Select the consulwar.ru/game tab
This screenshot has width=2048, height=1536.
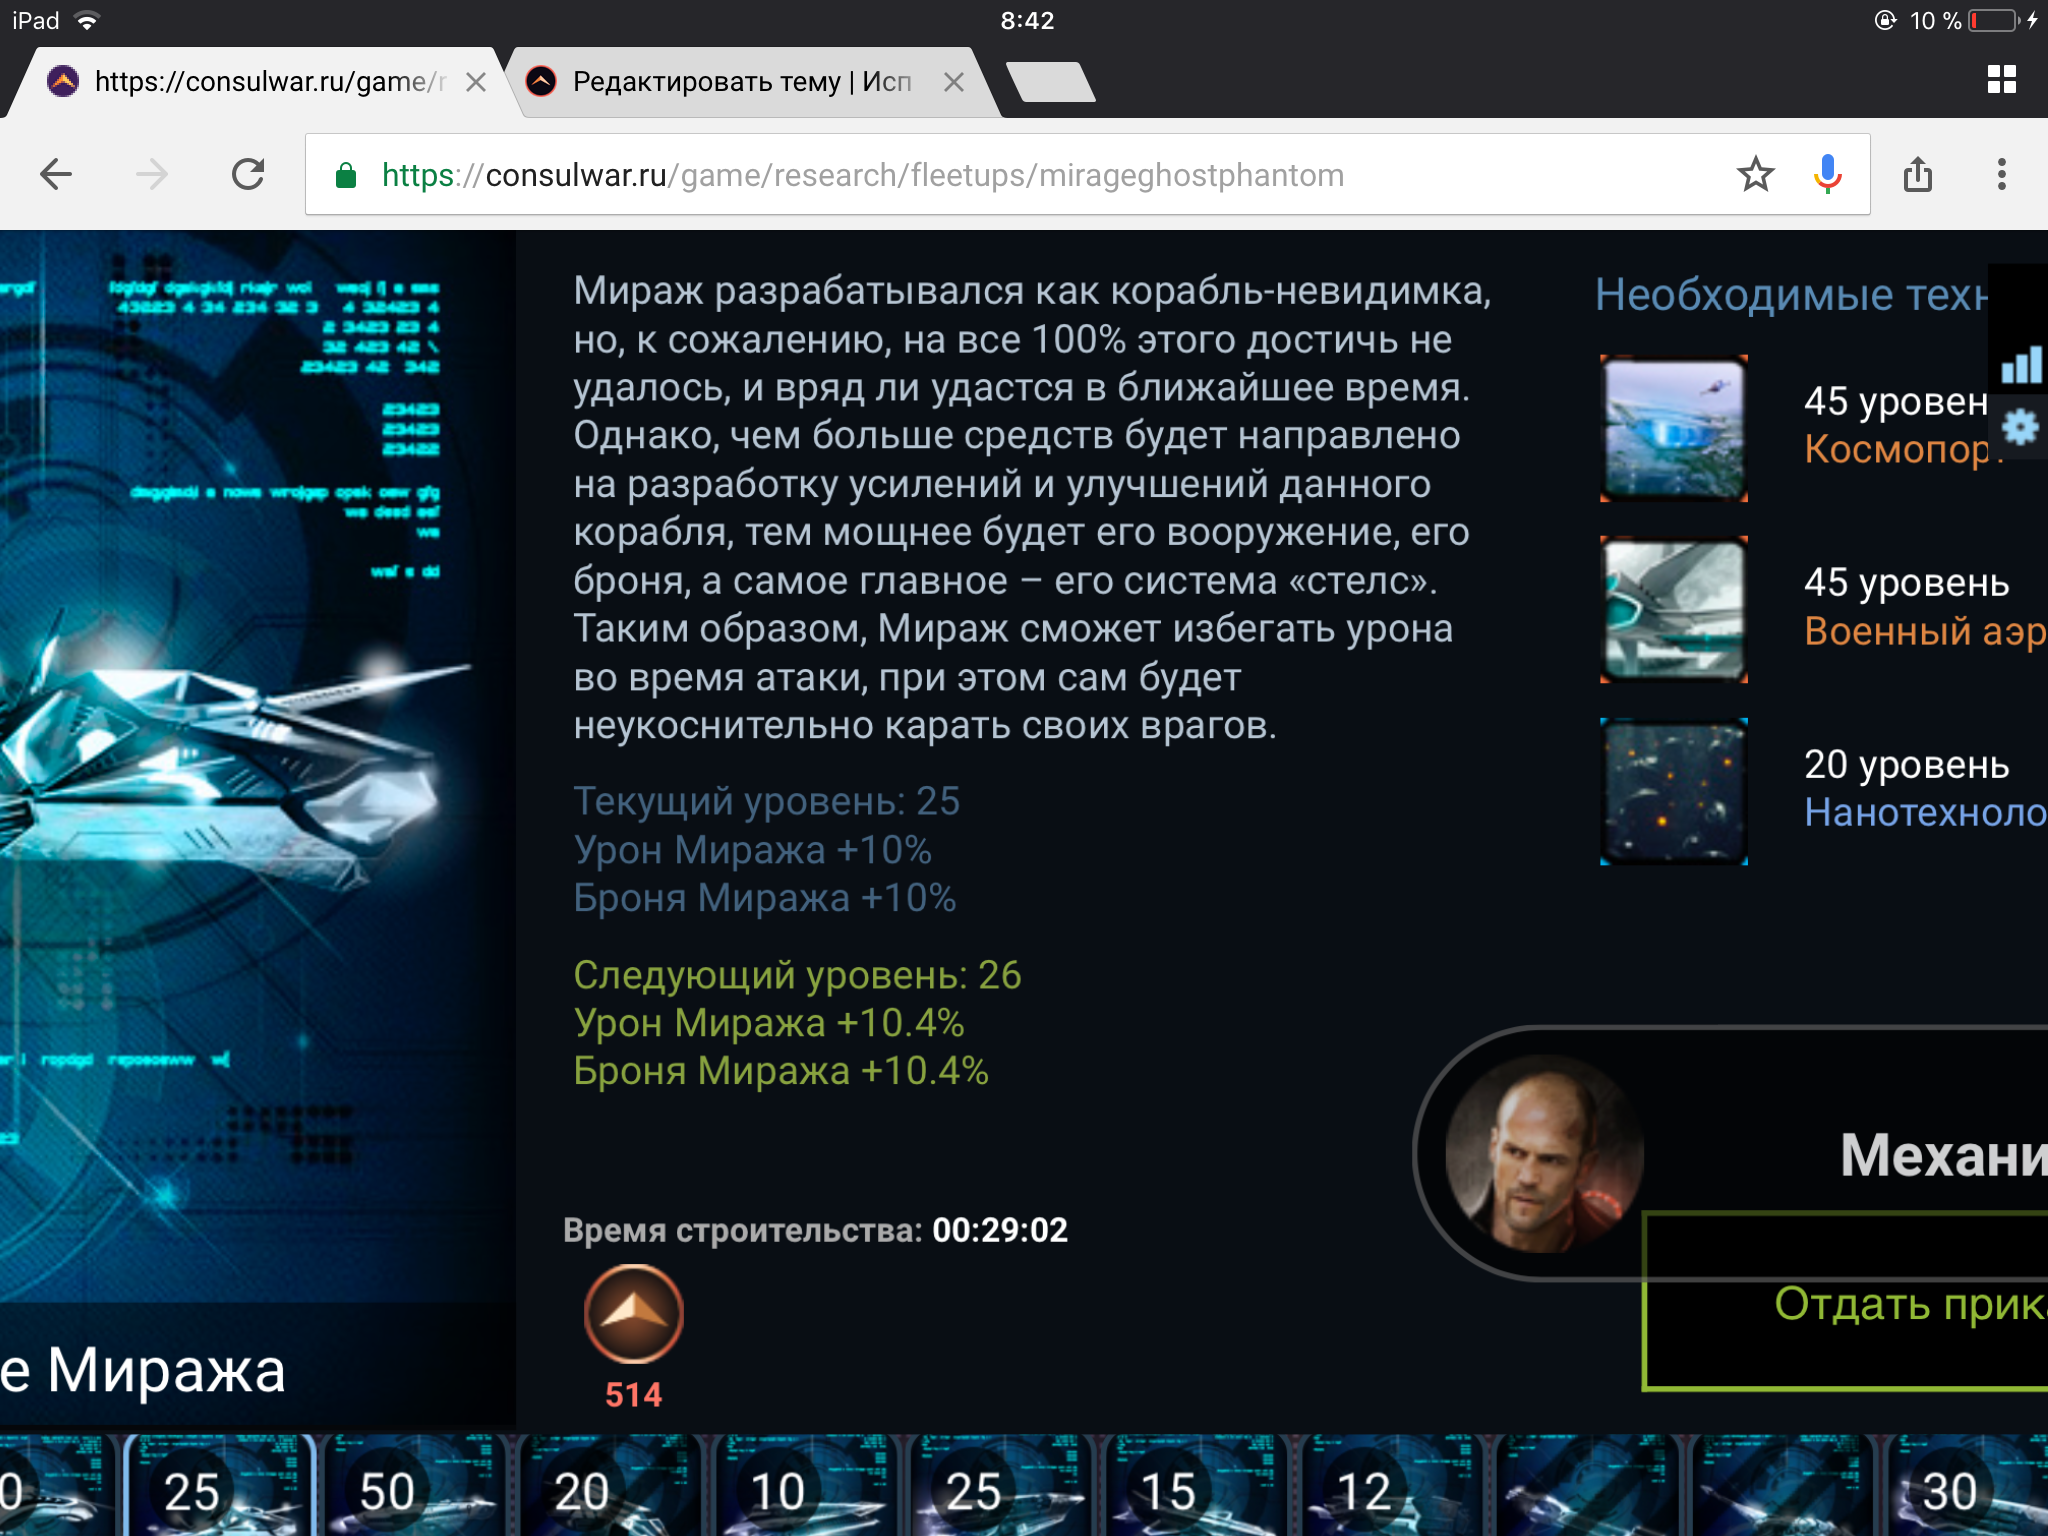tap(268, 82)
